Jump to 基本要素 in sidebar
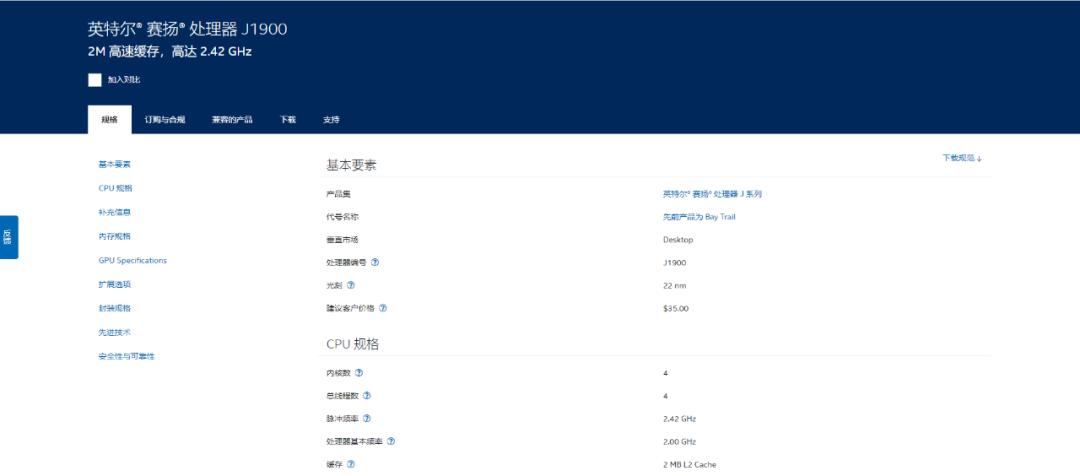 click(x=114, y=164)
